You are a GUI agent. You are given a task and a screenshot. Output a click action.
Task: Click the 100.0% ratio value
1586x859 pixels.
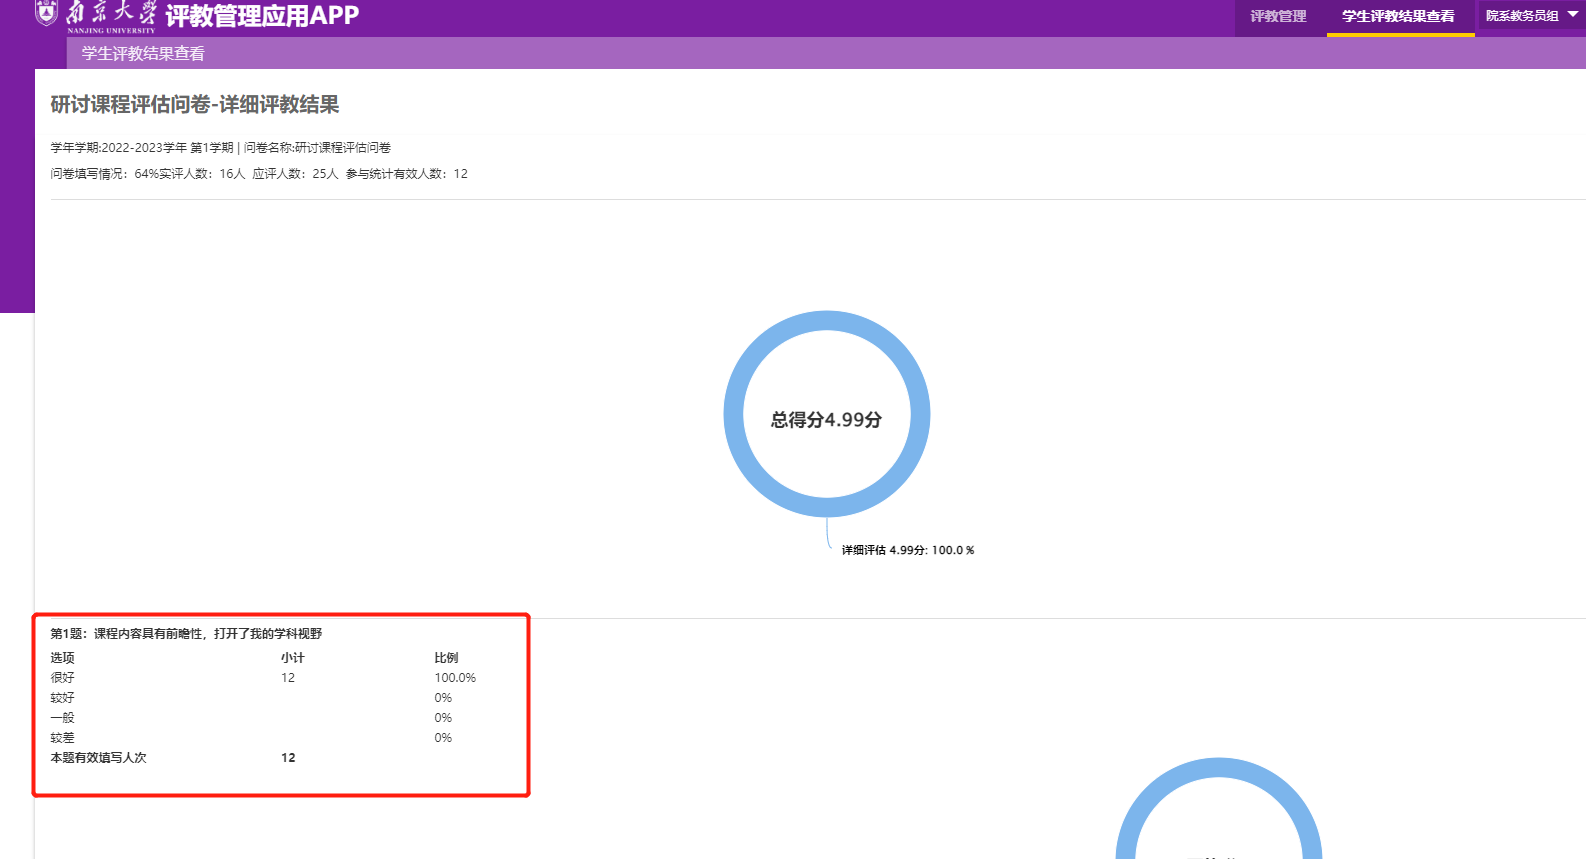click(455, 677)
